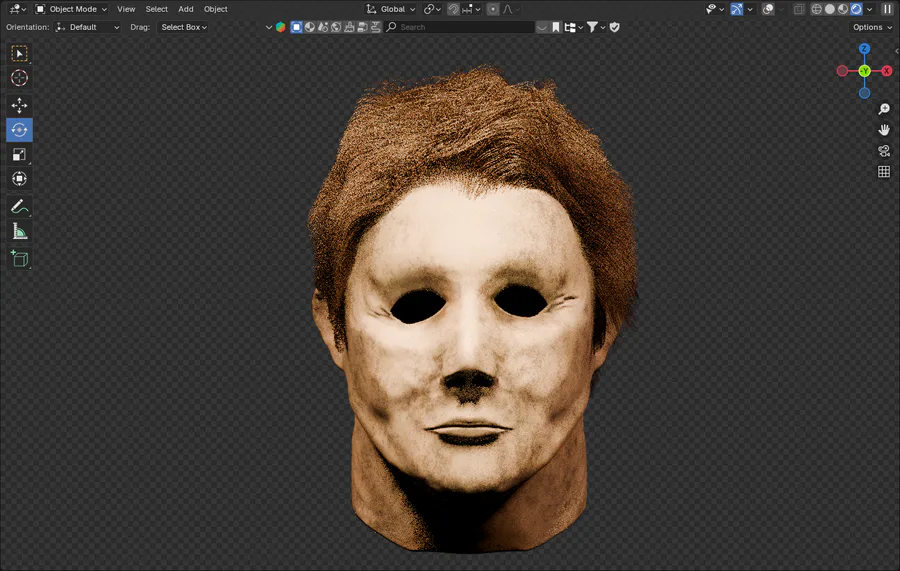Open Drag Select Box dropdown
Image resolution: width=900 pixels, height=571 pixels.
click(x=183, y=27)
